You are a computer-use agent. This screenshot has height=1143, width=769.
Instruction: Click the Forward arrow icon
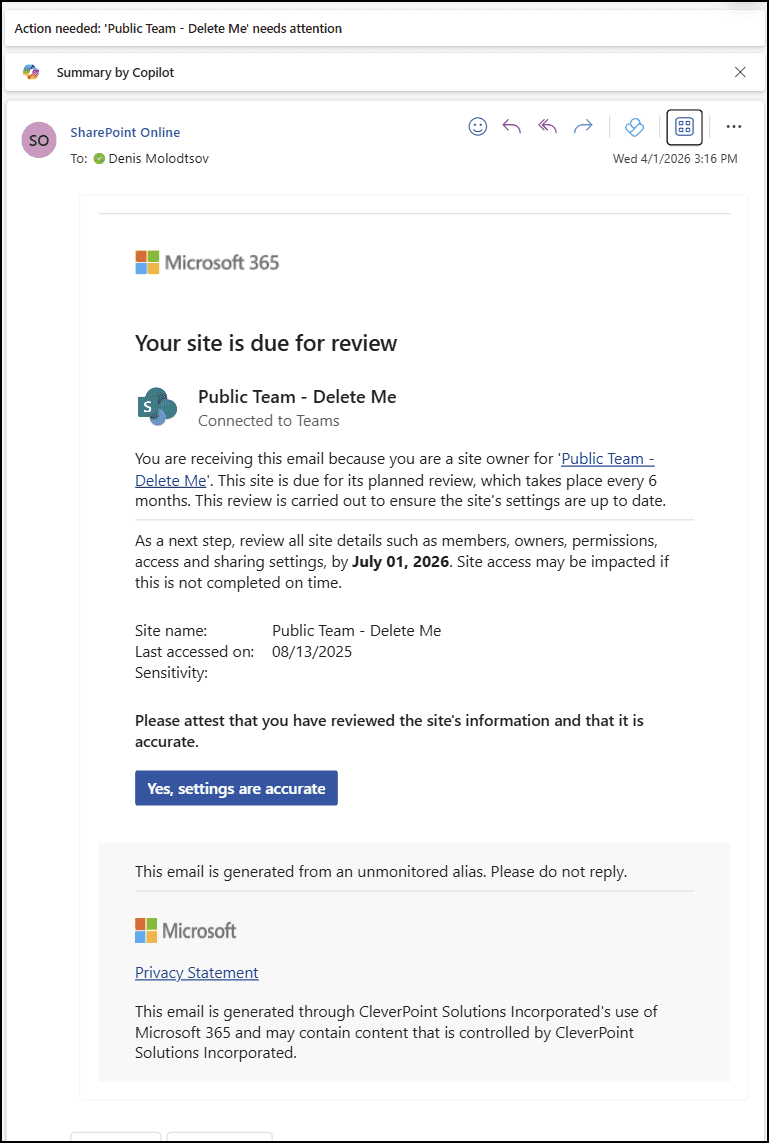(x=583, y=126)
